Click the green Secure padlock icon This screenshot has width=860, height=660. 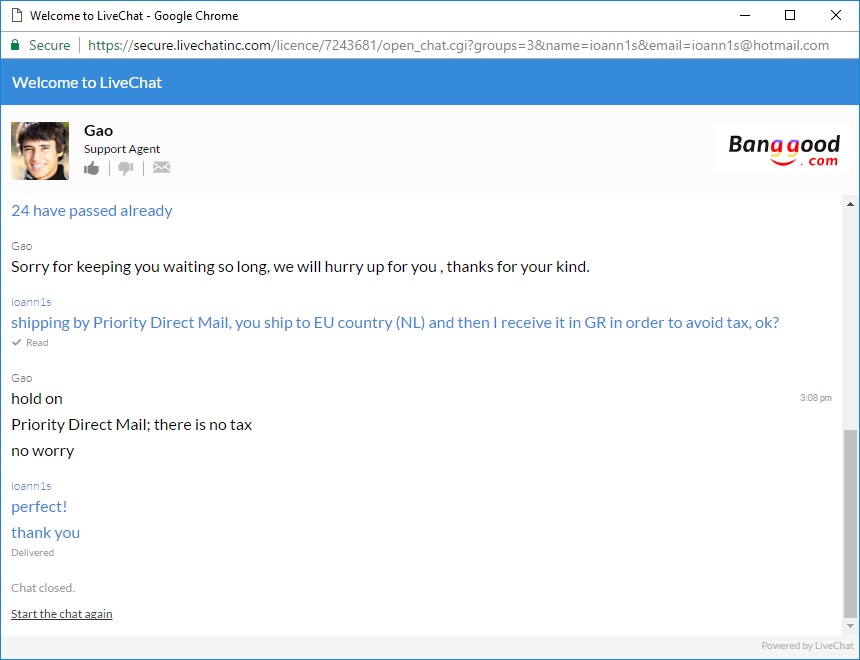[x=15, y=45]
